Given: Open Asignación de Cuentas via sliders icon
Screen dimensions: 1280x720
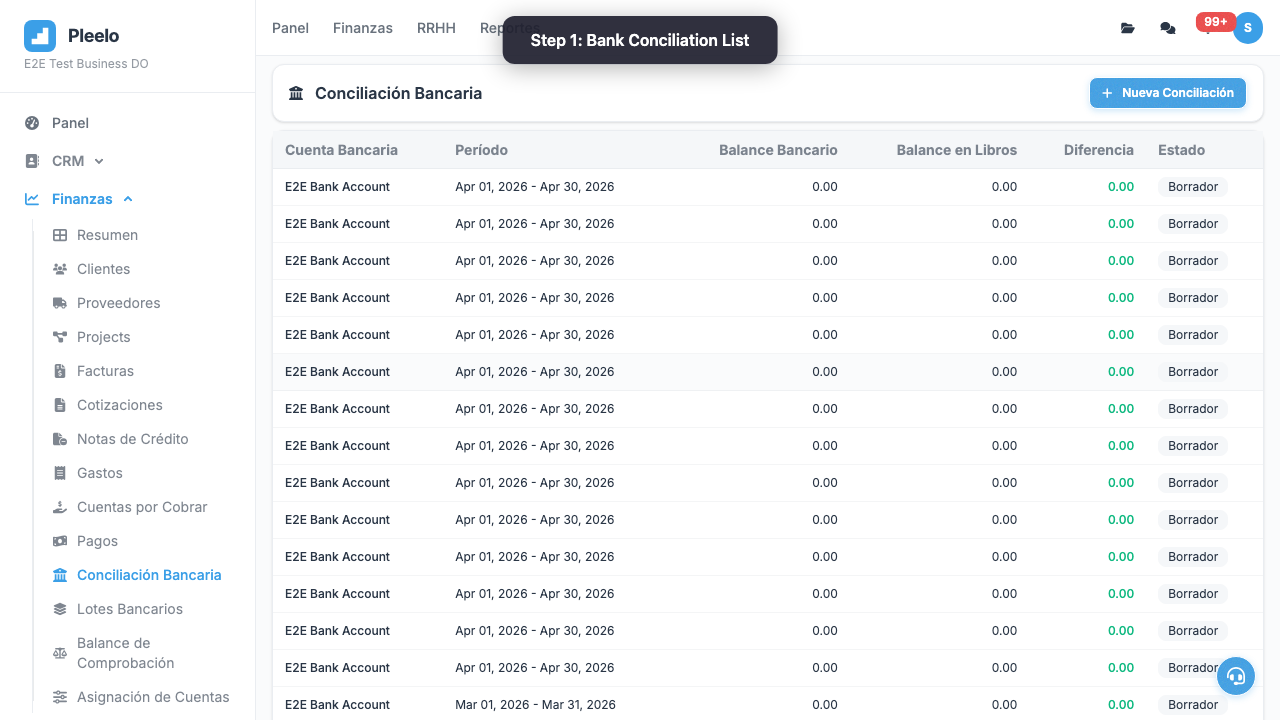Looking at the screenshot, I should [60, 697].
